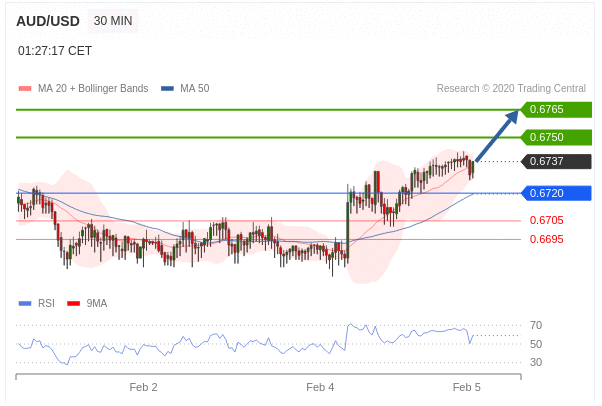Click the MA 50 legend label
This screenshot has width=602, height=406.
[x=195, y=88]
